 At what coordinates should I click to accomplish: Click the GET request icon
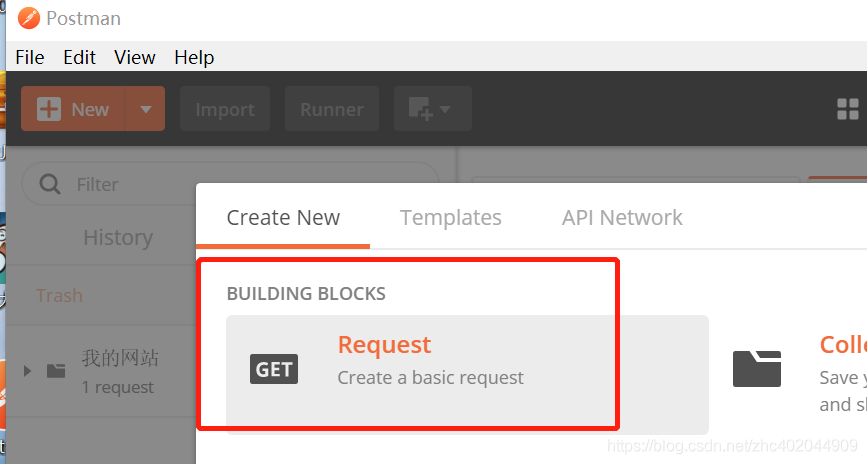[274, 369]
